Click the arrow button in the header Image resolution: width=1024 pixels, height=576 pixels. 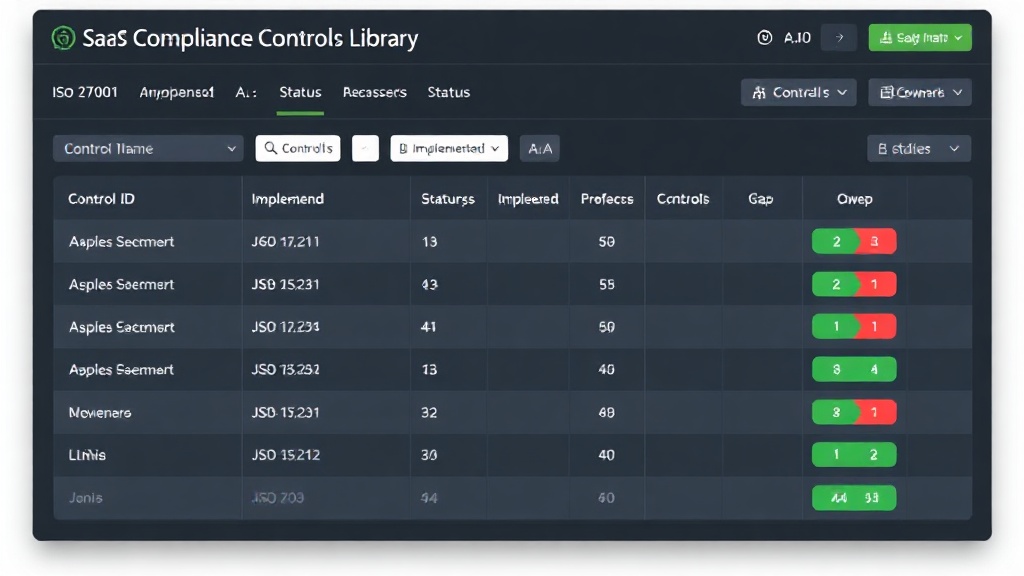(x=839, y=38)
